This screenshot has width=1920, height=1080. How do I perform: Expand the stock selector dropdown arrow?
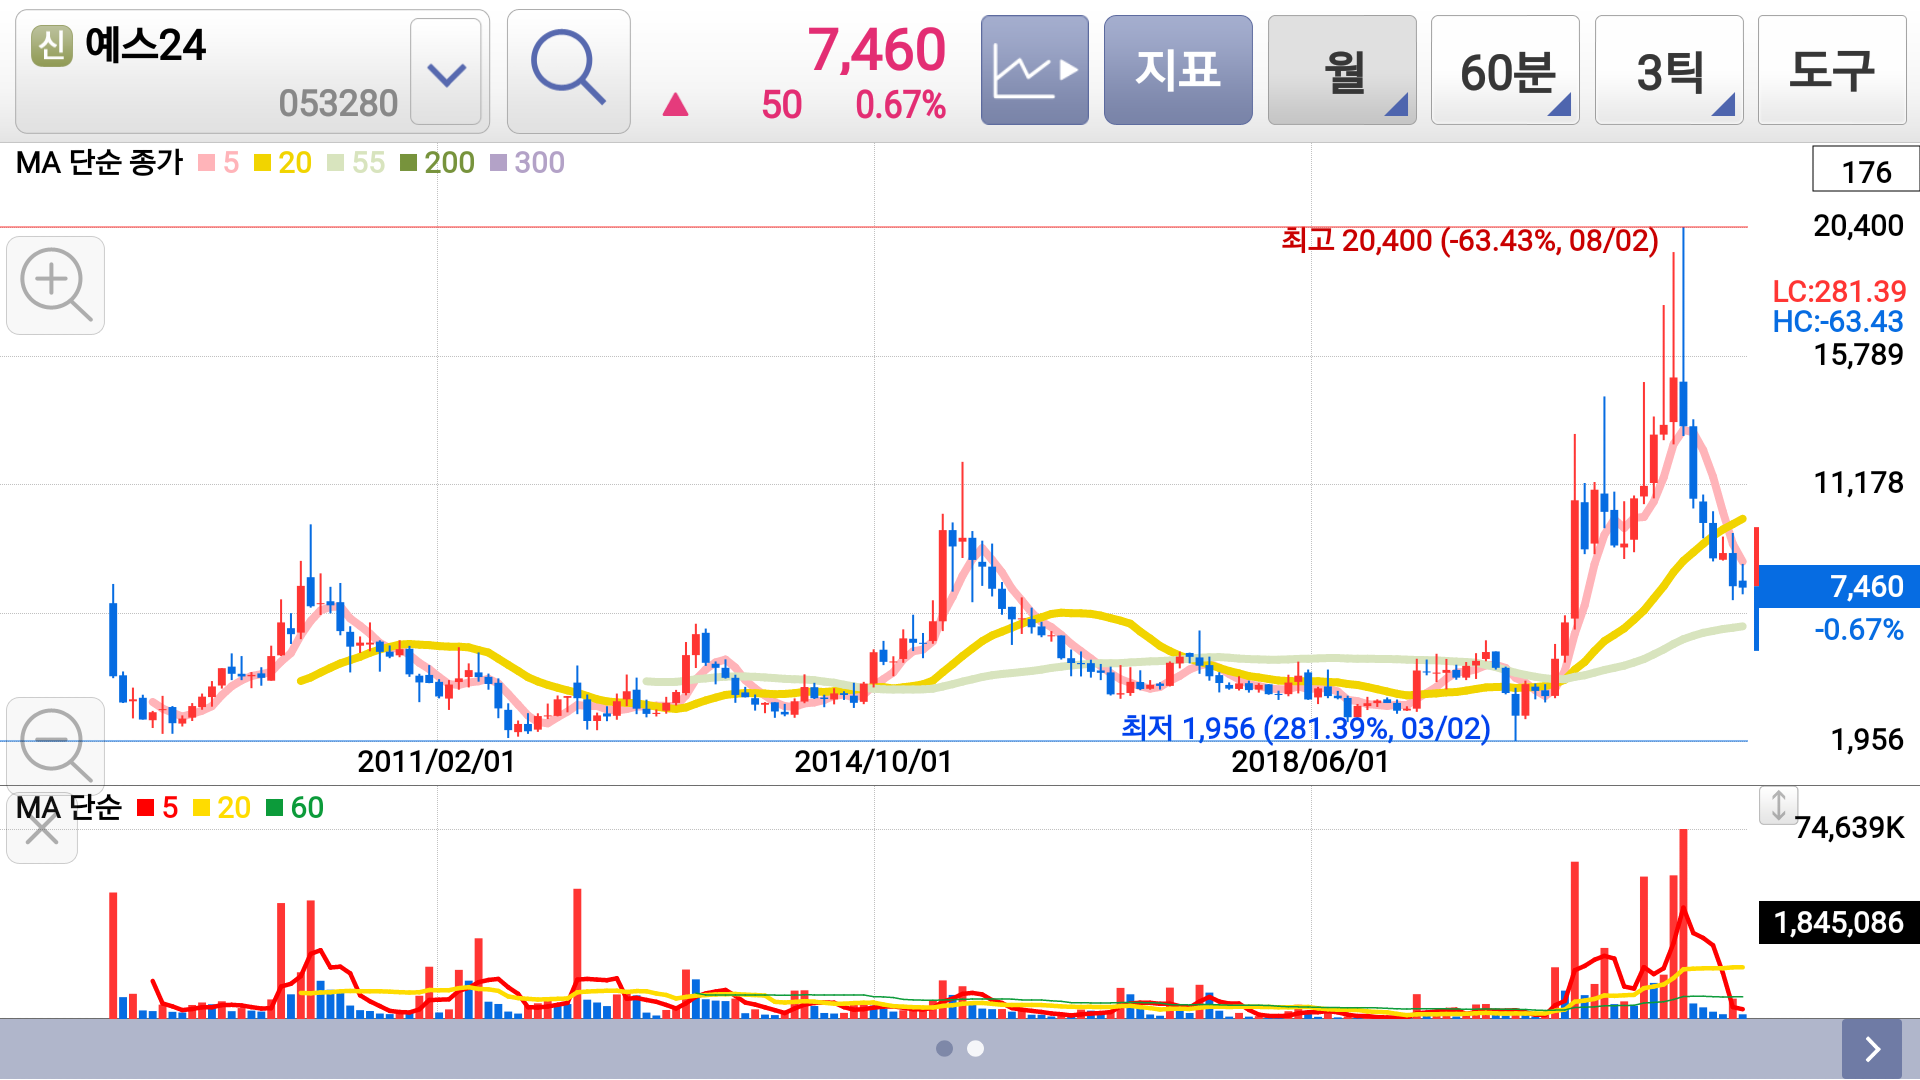[x=446, y=72]
